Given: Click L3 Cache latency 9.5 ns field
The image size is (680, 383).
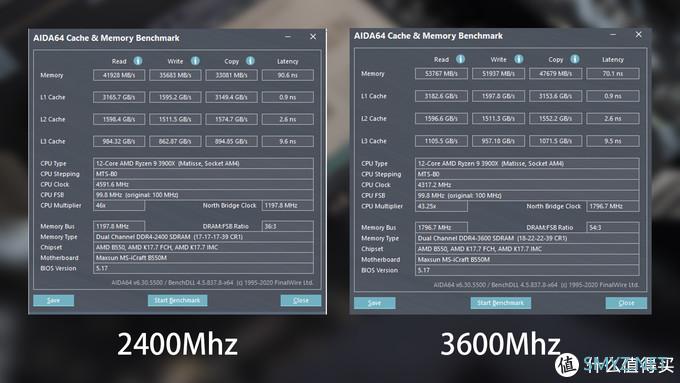Looking at the screenshot, I should pyautogui.click(x=613, y=141).
